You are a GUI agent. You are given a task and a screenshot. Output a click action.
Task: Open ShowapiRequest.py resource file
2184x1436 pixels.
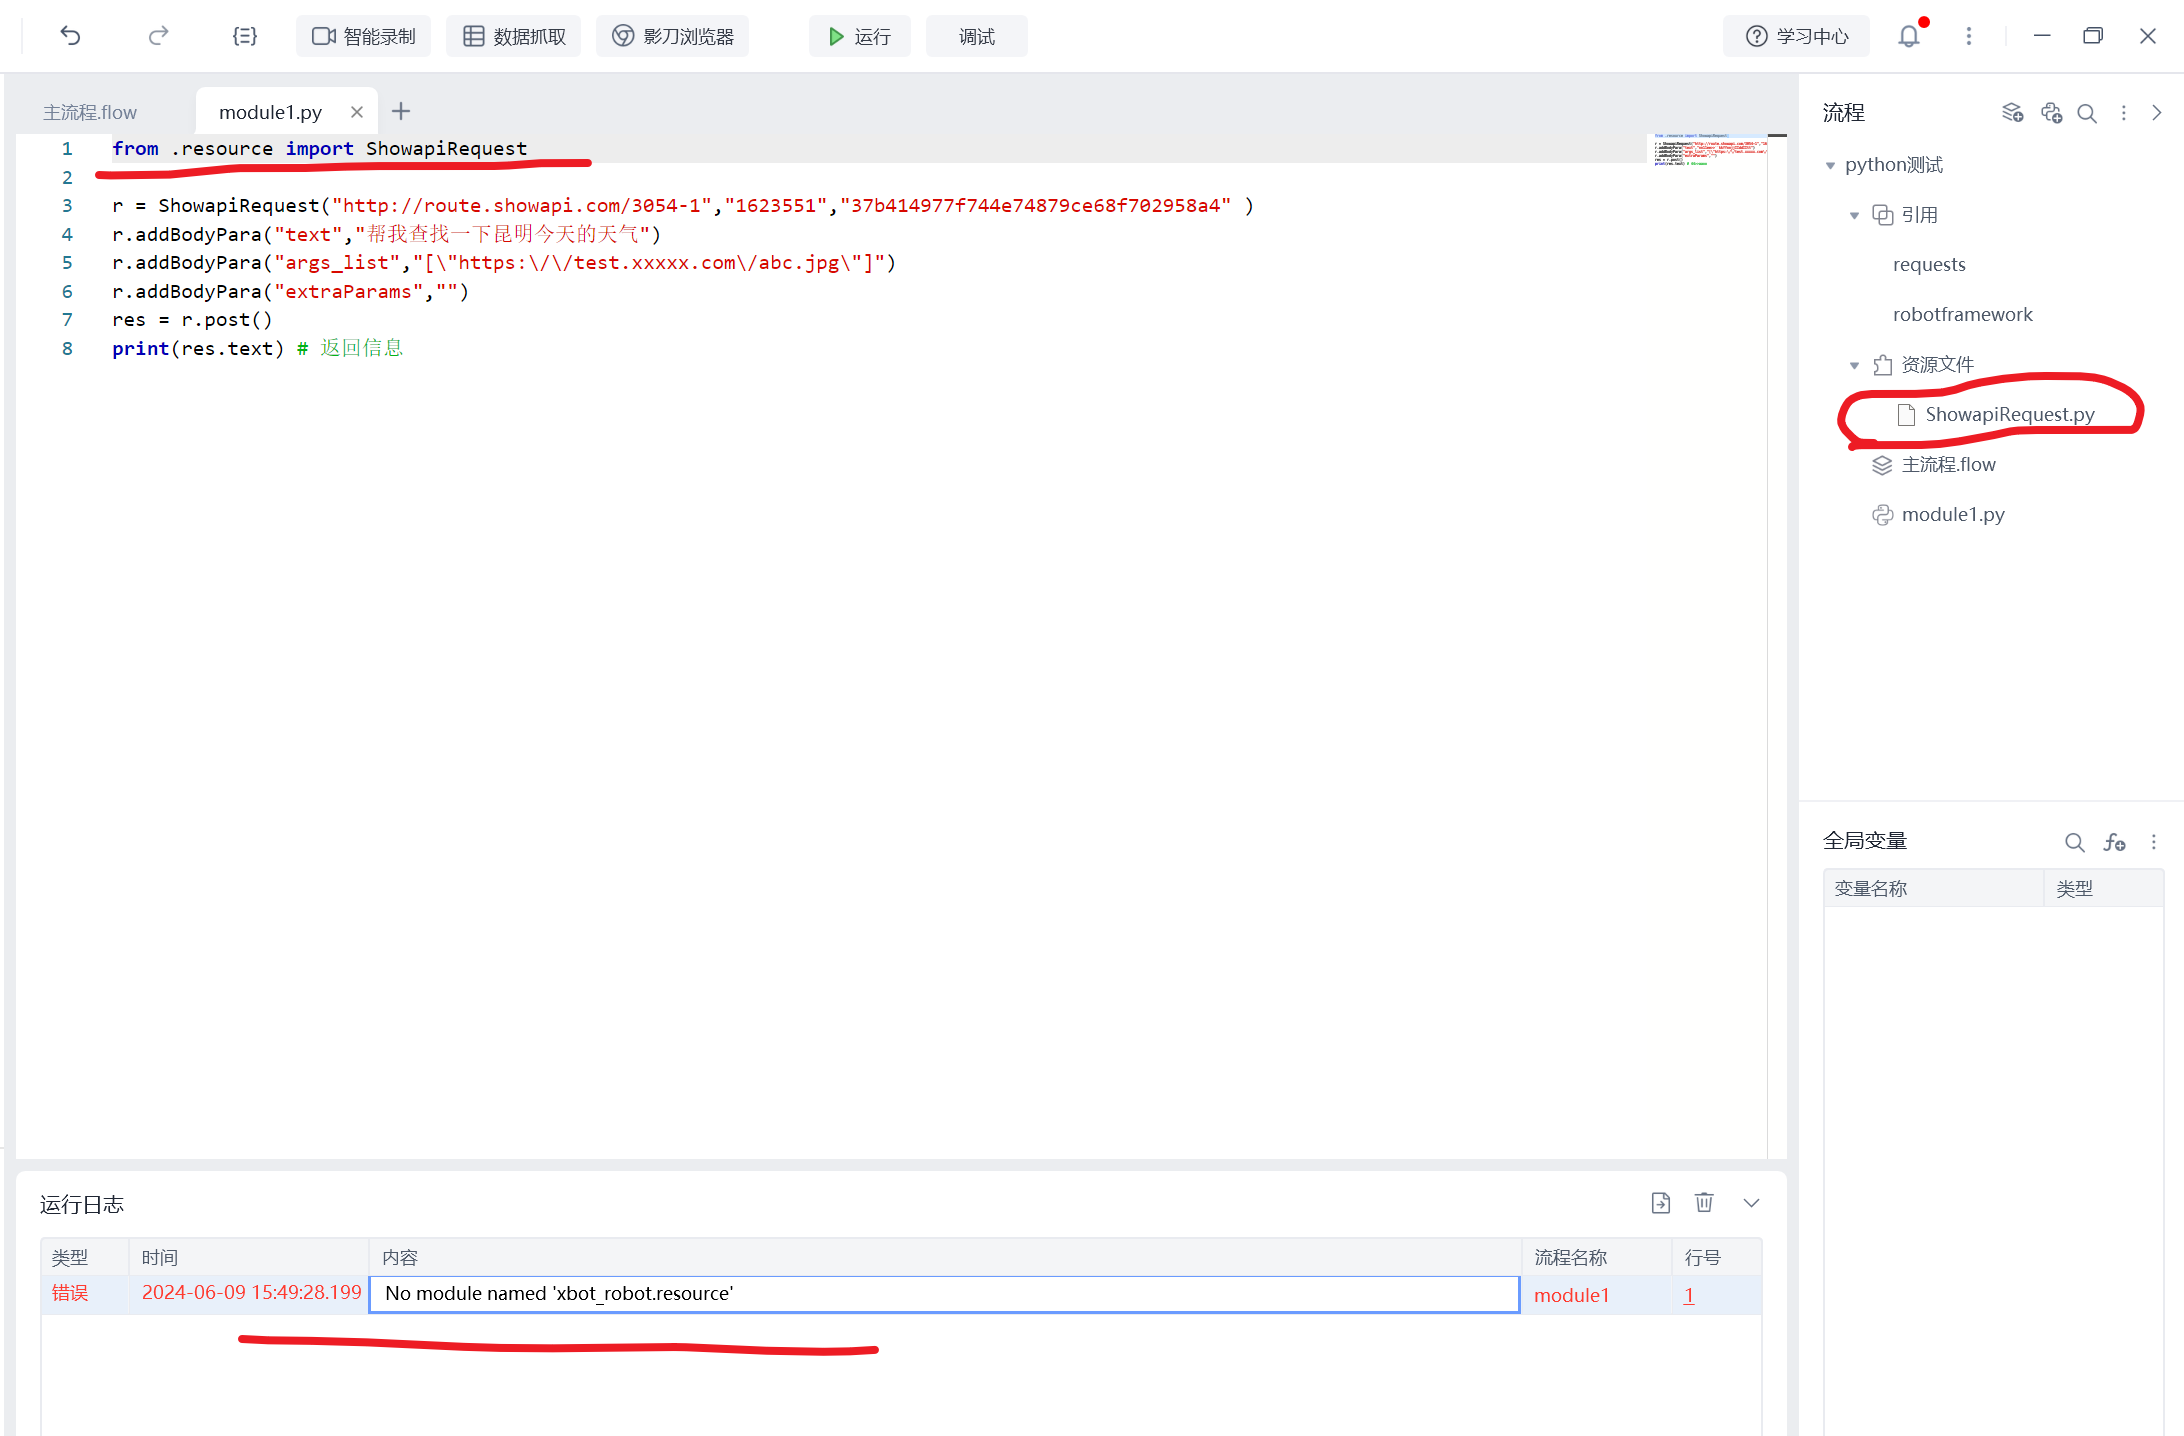click(x=2008, y=414)
